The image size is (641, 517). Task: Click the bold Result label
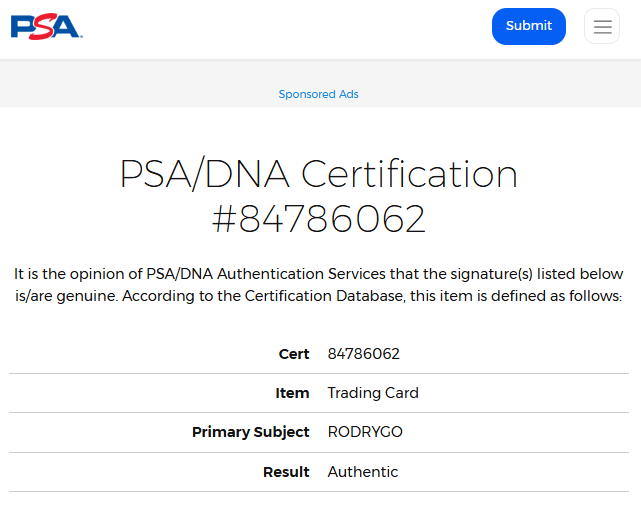click(x=286, y=472)
